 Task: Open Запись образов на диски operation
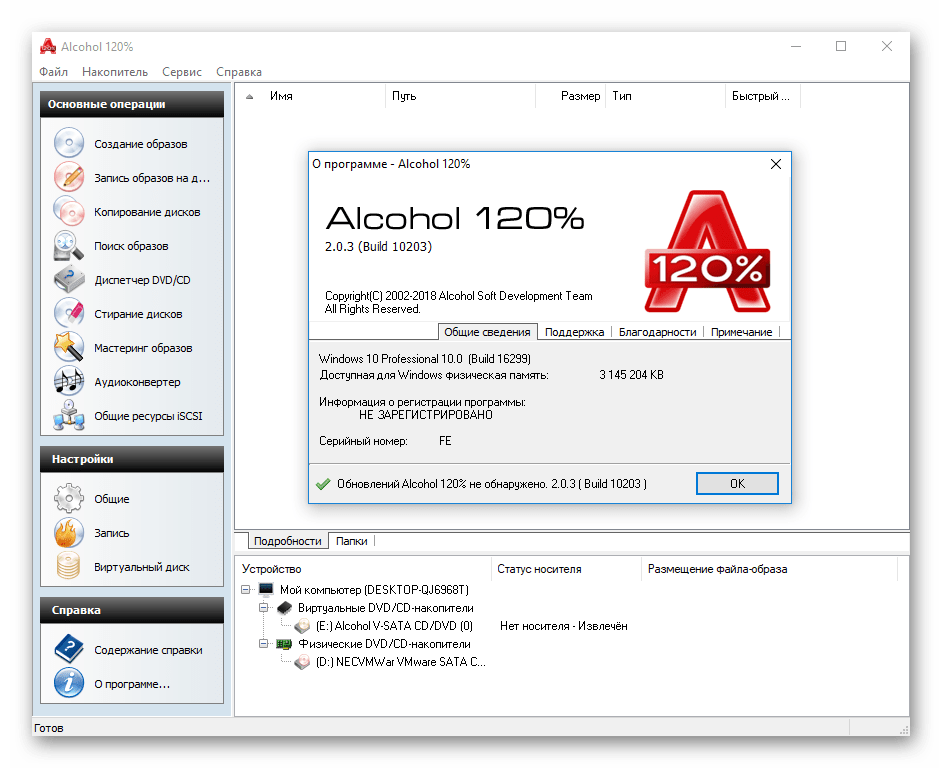(x=152, y=178)
